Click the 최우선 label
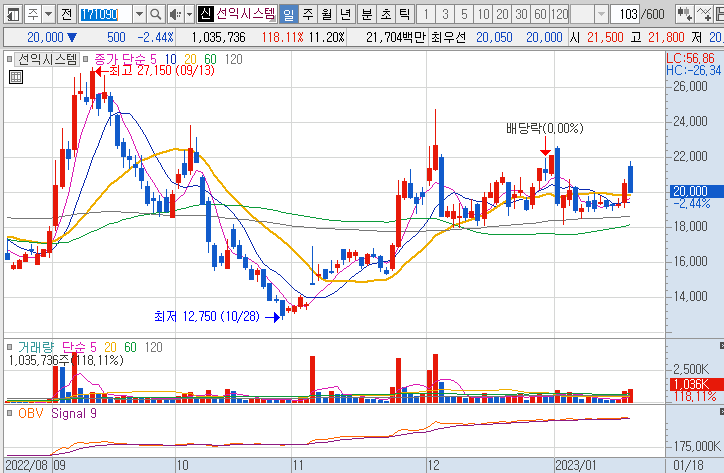This screenshot has height=473, width=724. 448,37
